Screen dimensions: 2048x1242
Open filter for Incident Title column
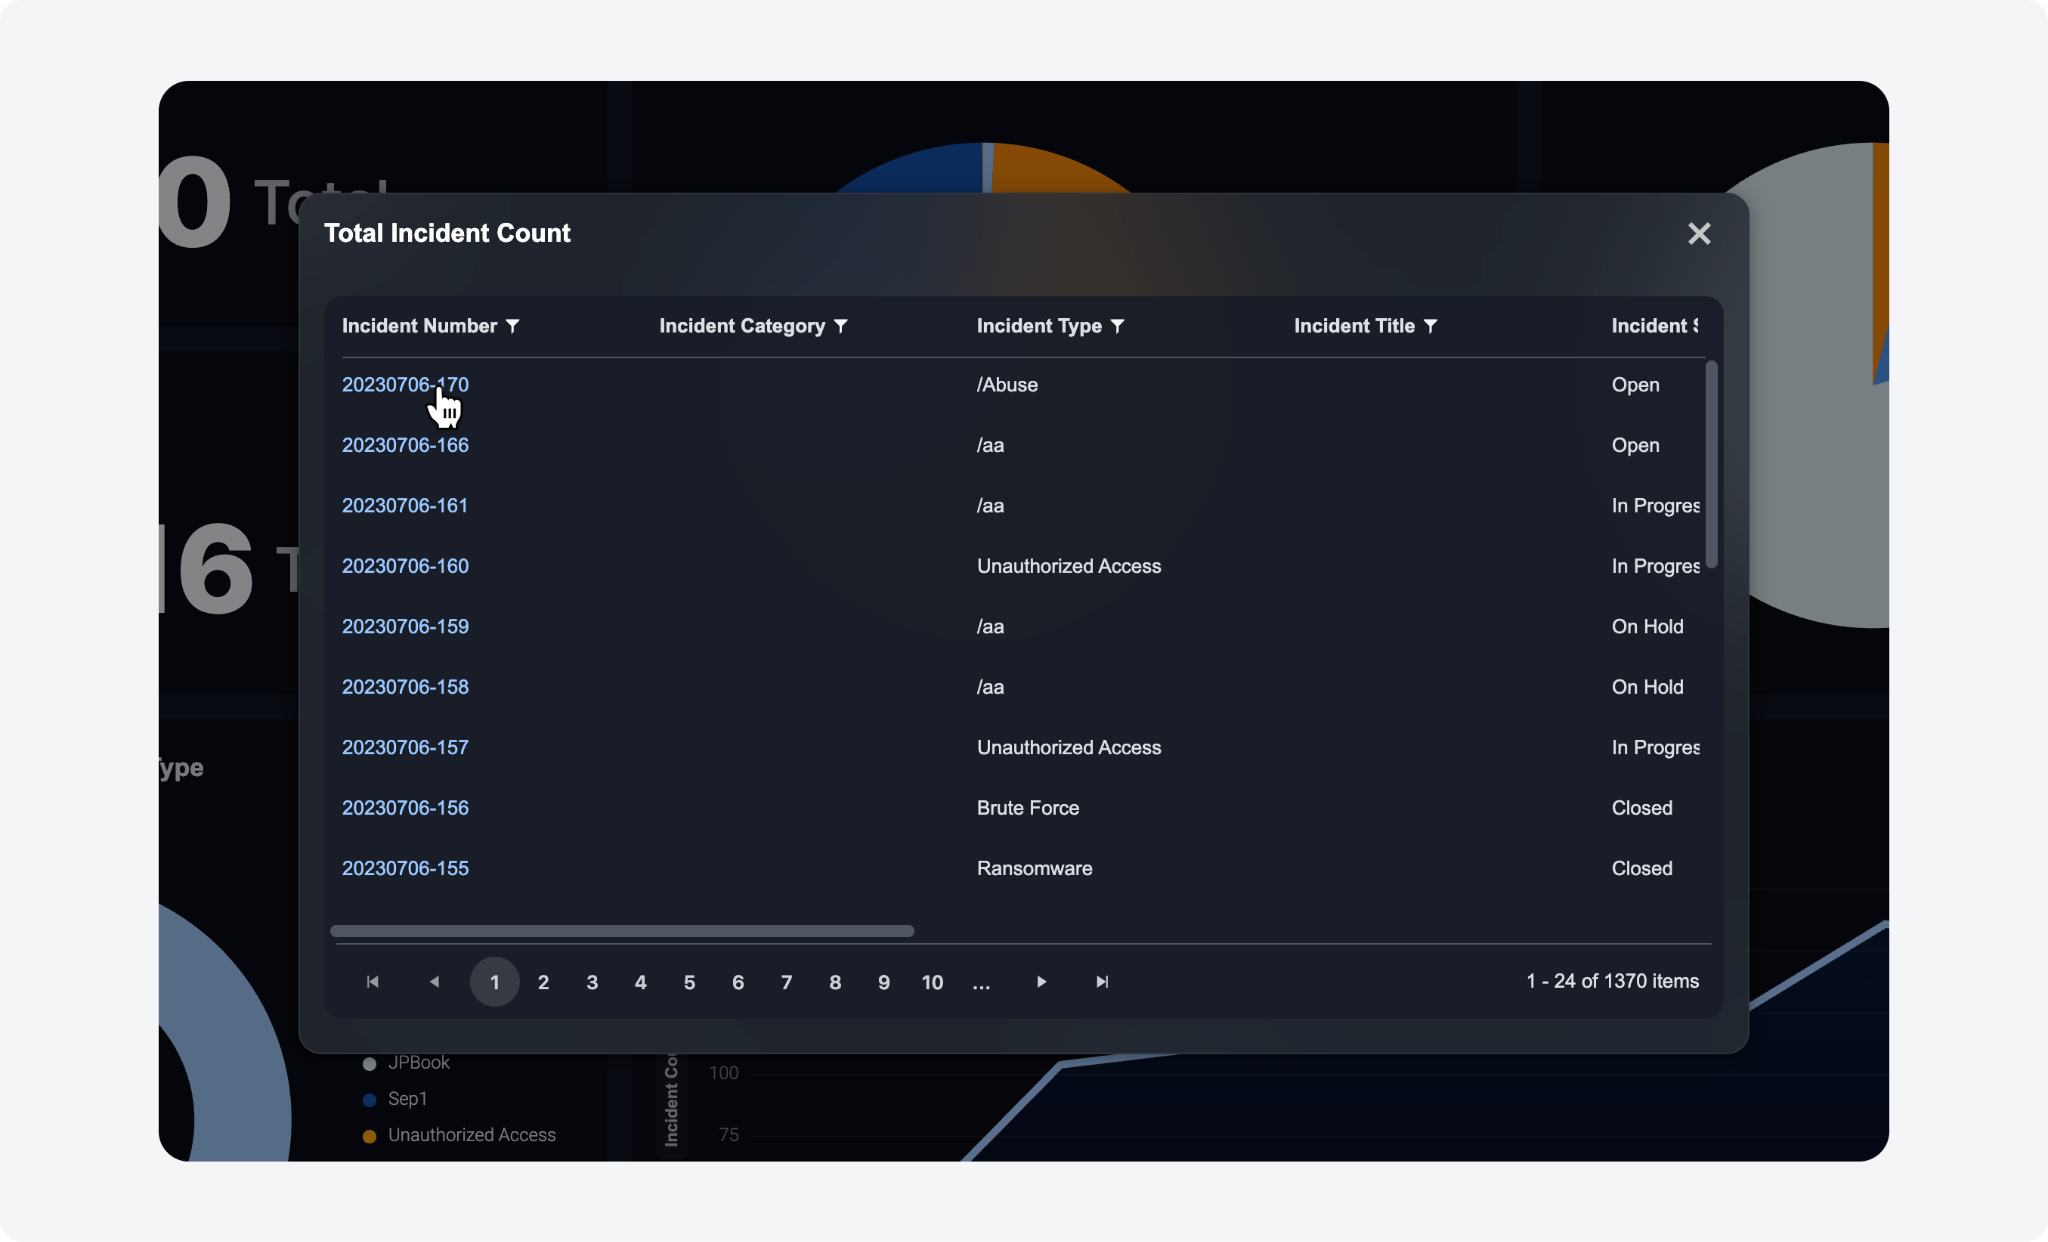coord(1430,326)
